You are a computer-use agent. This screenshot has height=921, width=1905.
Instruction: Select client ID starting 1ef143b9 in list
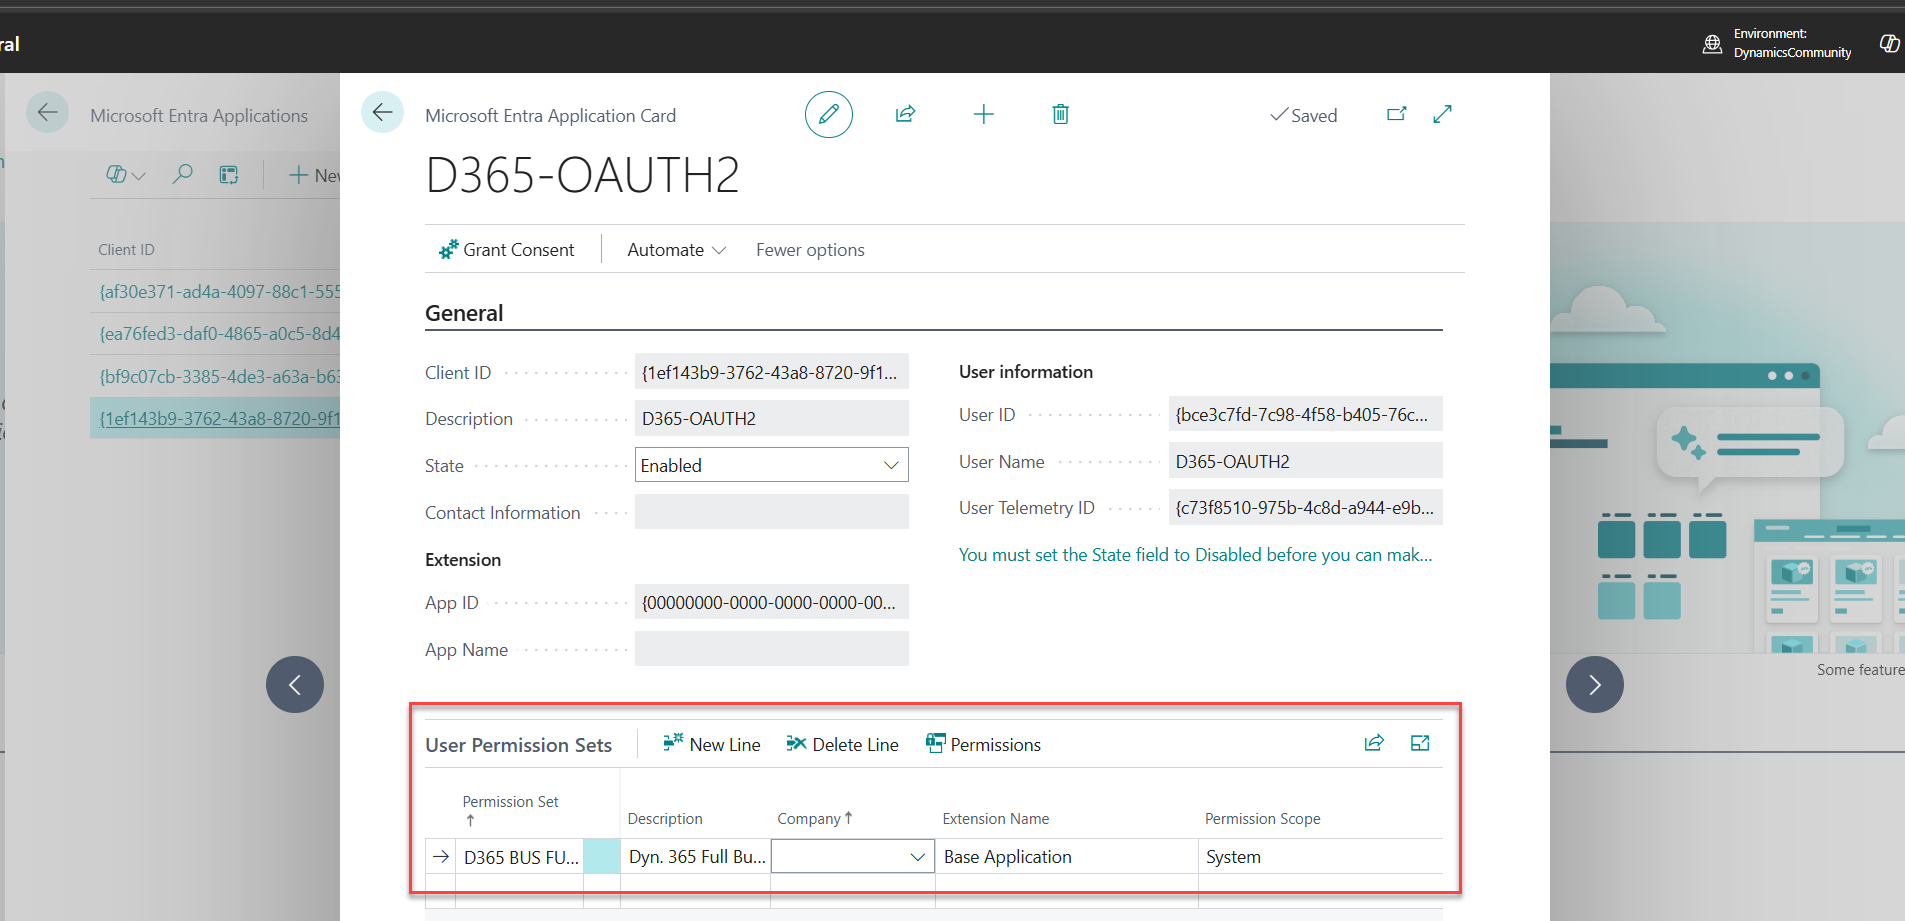pyautogui.click(x=219, y=418)
